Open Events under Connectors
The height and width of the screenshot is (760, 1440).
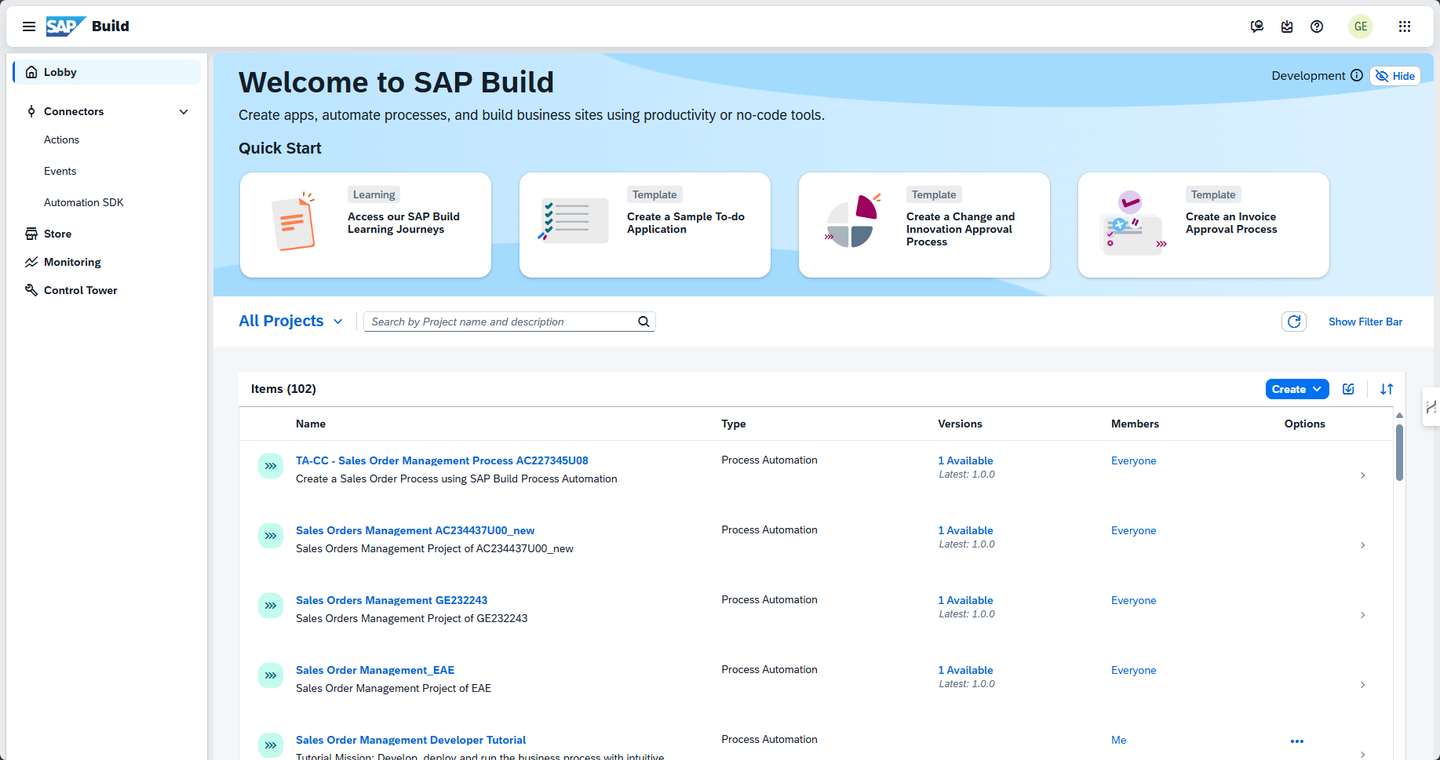click(60, 171)
